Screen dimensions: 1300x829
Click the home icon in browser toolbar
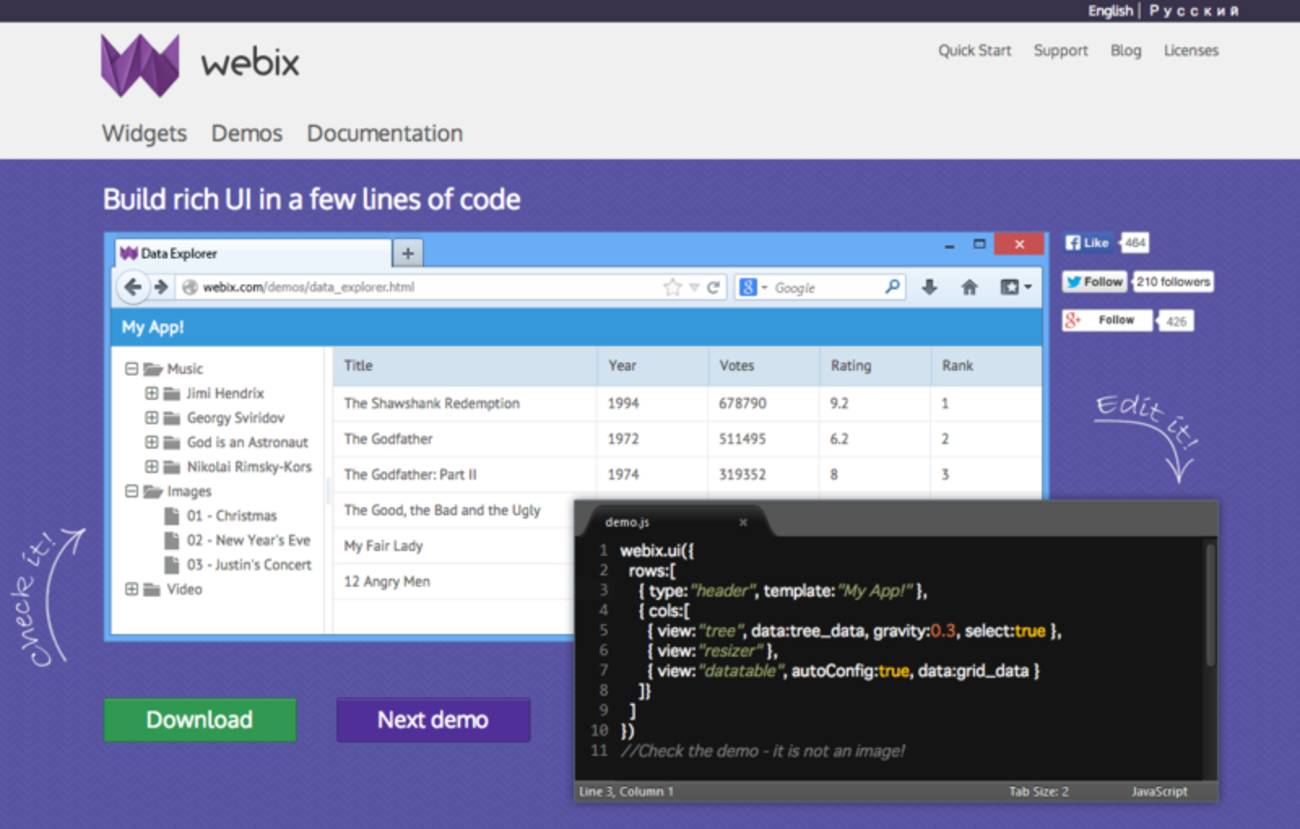[968, 288]
